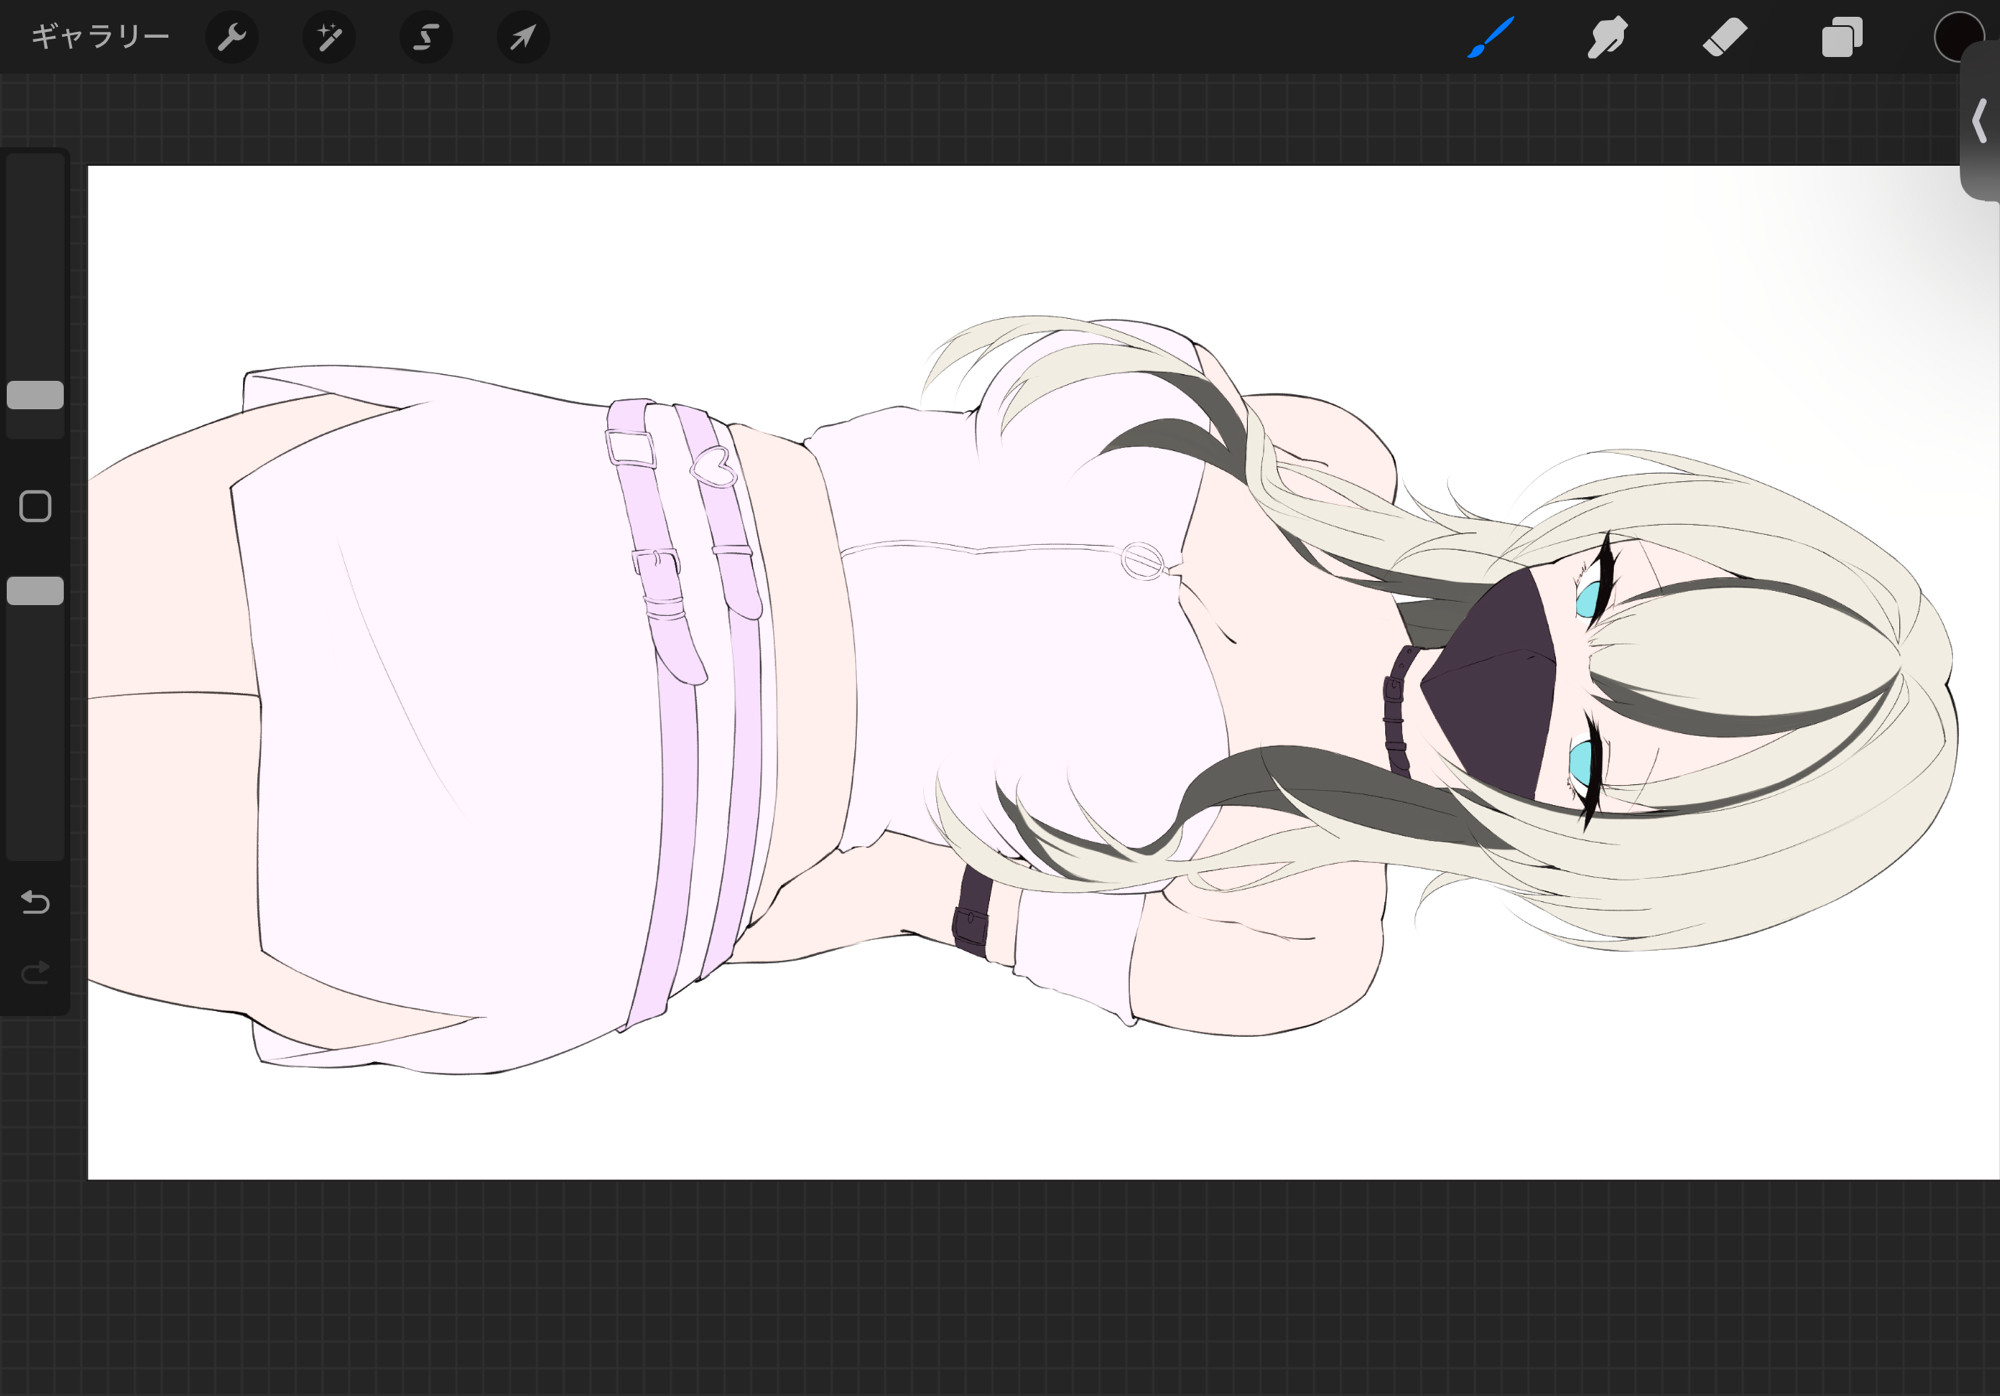Open the ギャラリー gallery
The image size is (2000, 1396).
click(x=100, y=37)
